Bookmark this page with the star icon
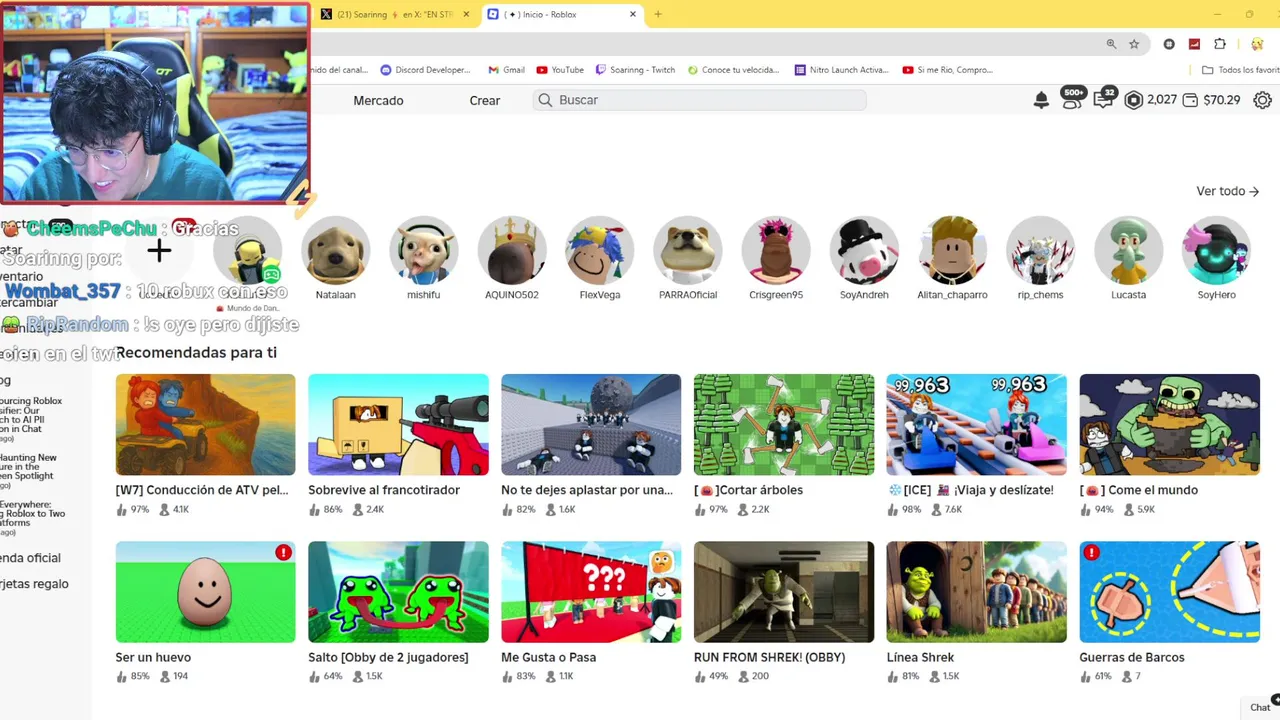 [1134, 44]
